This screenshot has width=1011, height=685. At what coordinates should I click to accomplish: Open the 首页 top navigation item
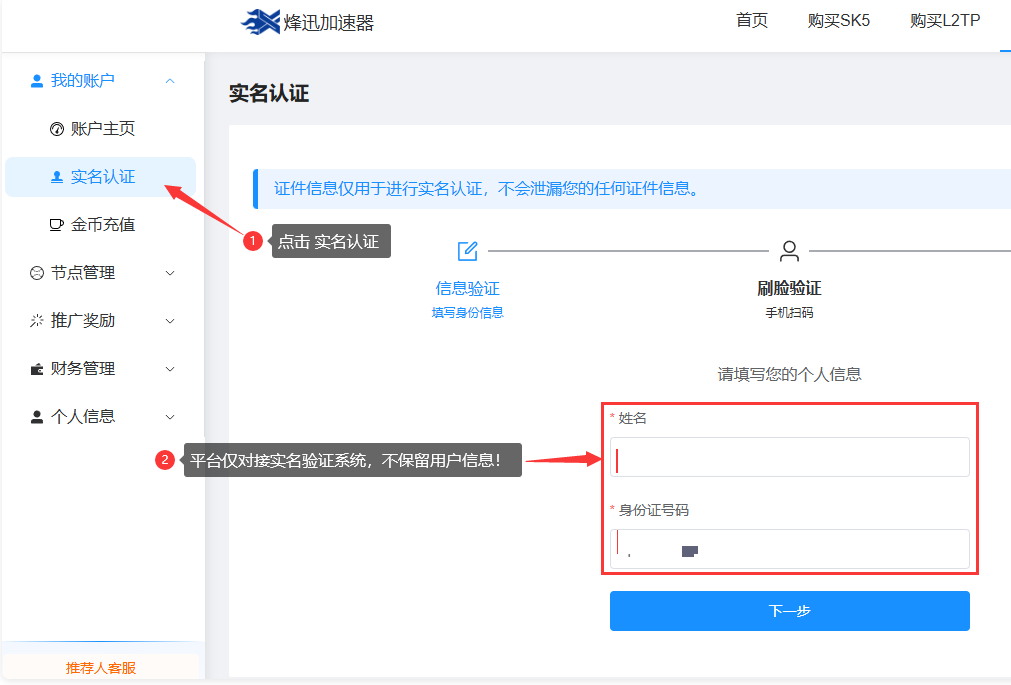[752, 21]
